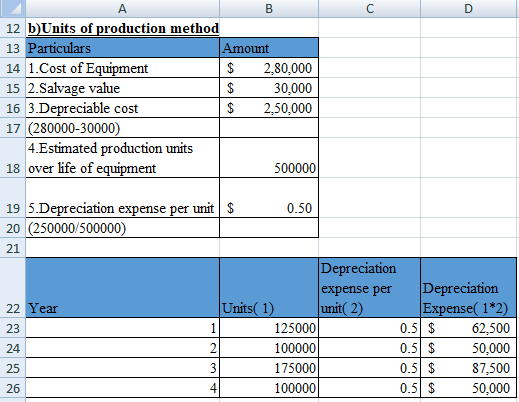
Task: Select row 26 header
Action: (13, 388)
